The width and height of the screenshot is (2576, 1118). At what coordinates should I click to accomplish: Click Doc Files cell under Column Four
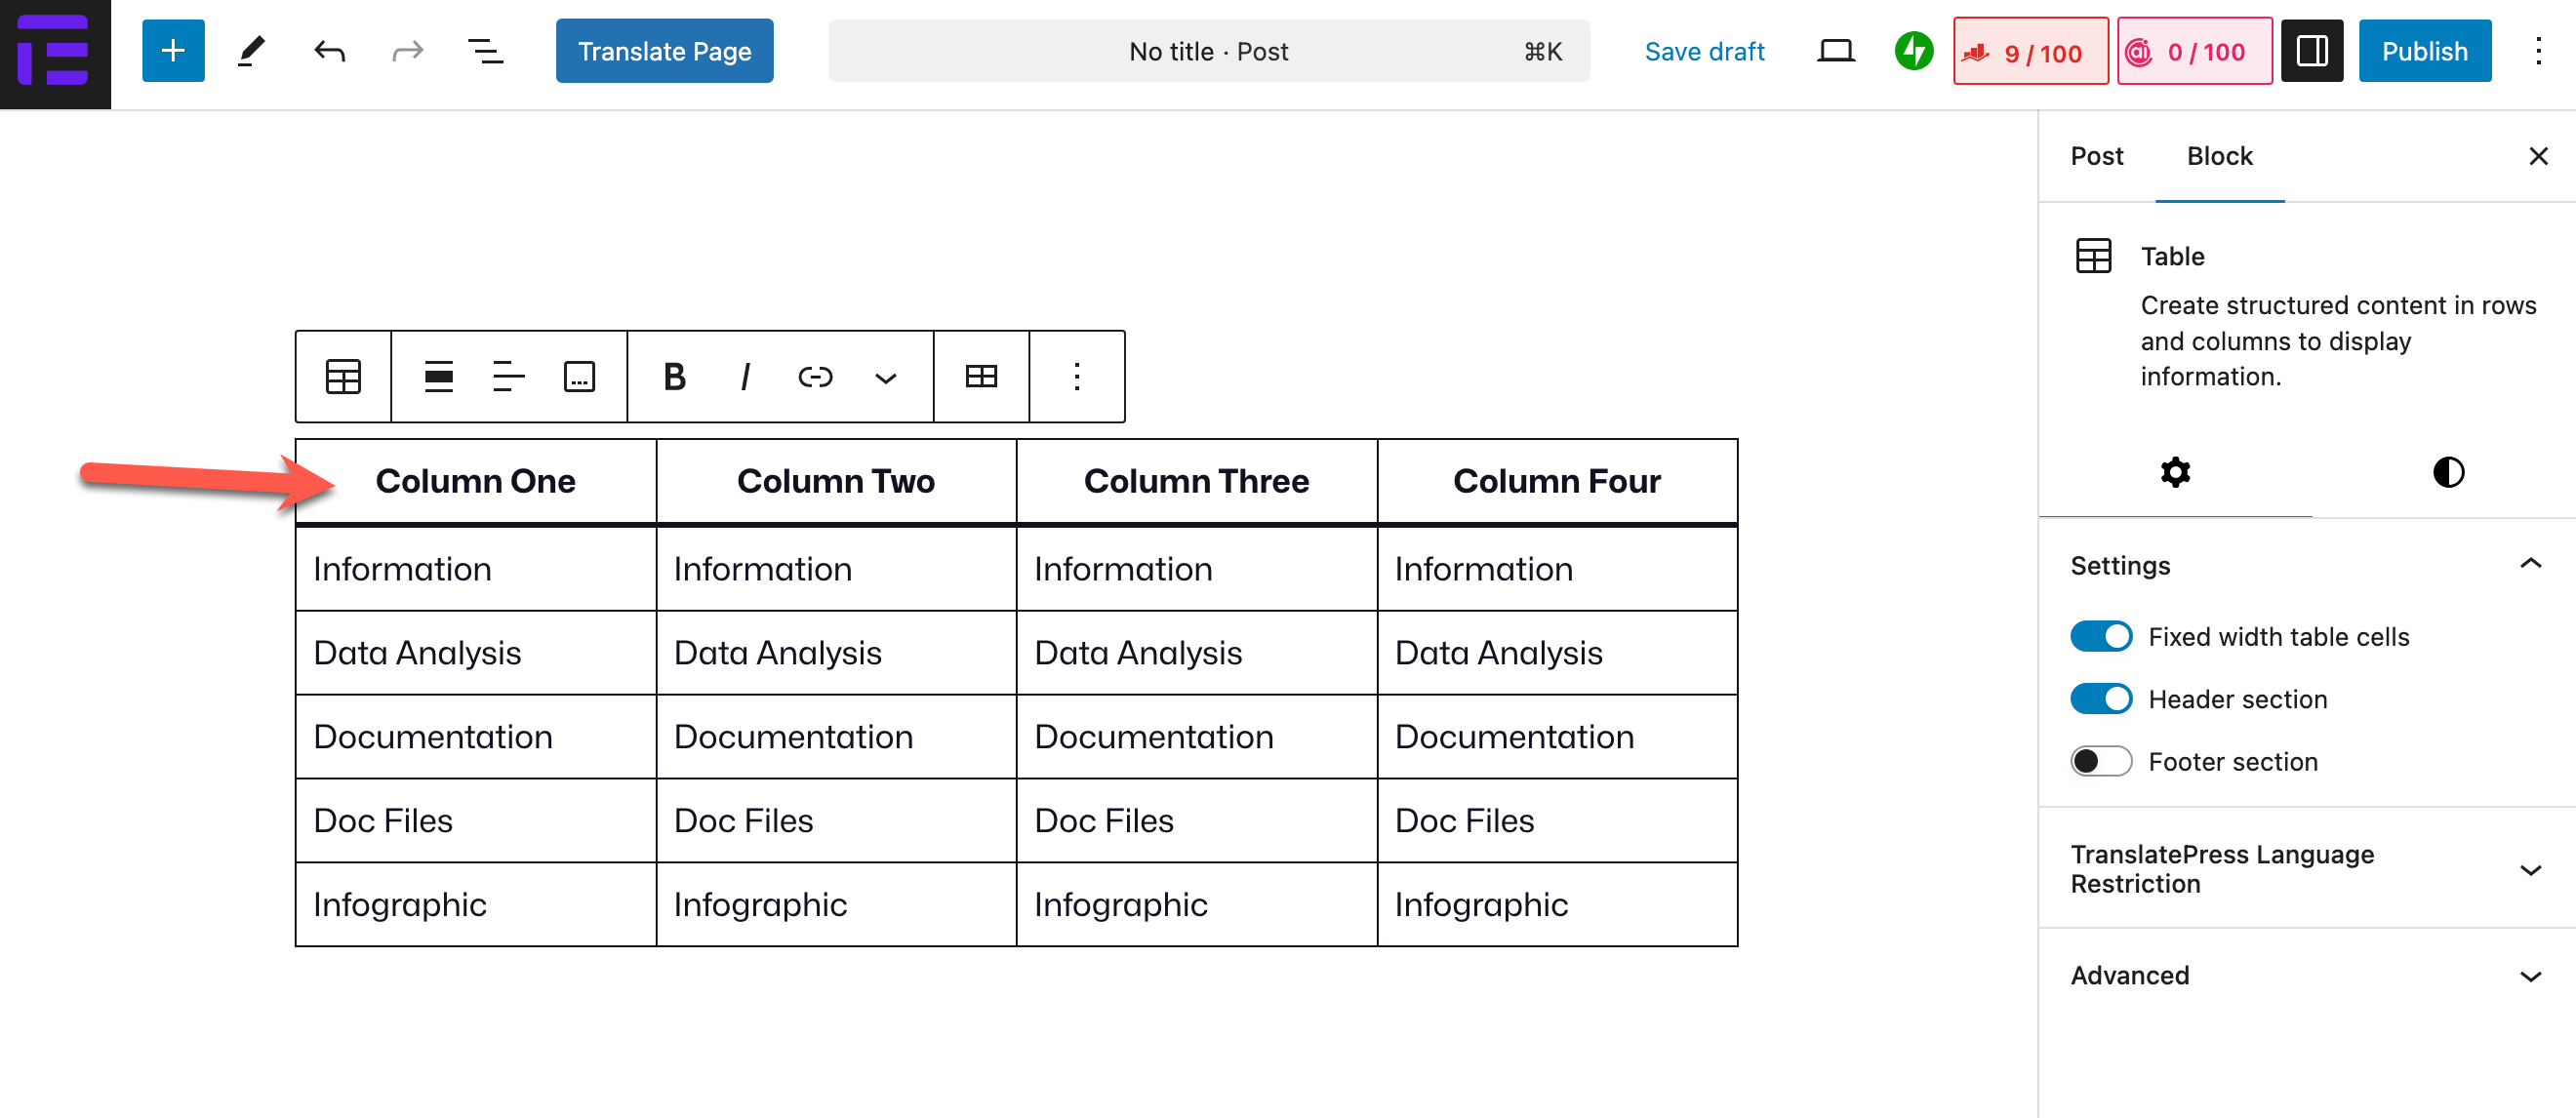pos(1557,821)
